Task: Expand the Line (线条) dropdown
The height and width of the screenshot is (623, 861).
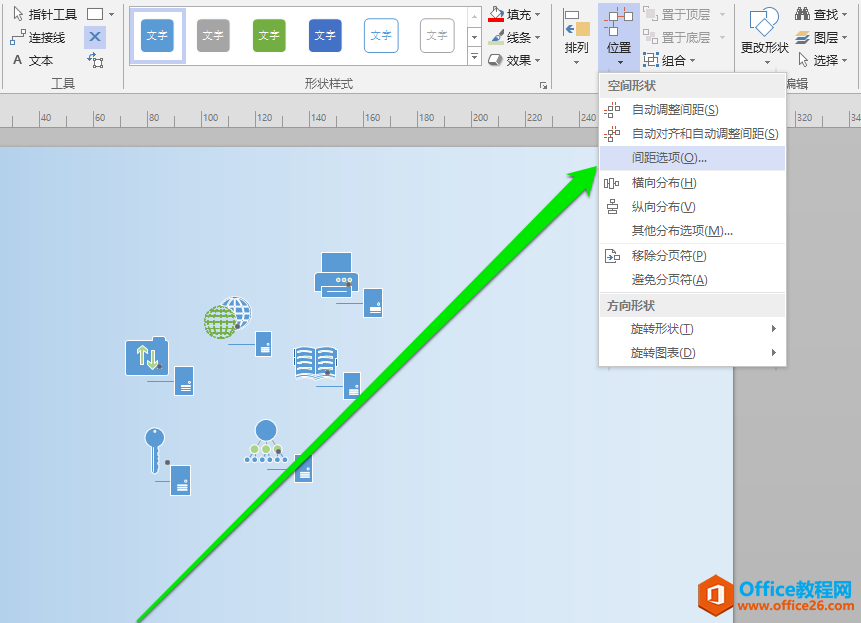Action: tap(515, 37)
